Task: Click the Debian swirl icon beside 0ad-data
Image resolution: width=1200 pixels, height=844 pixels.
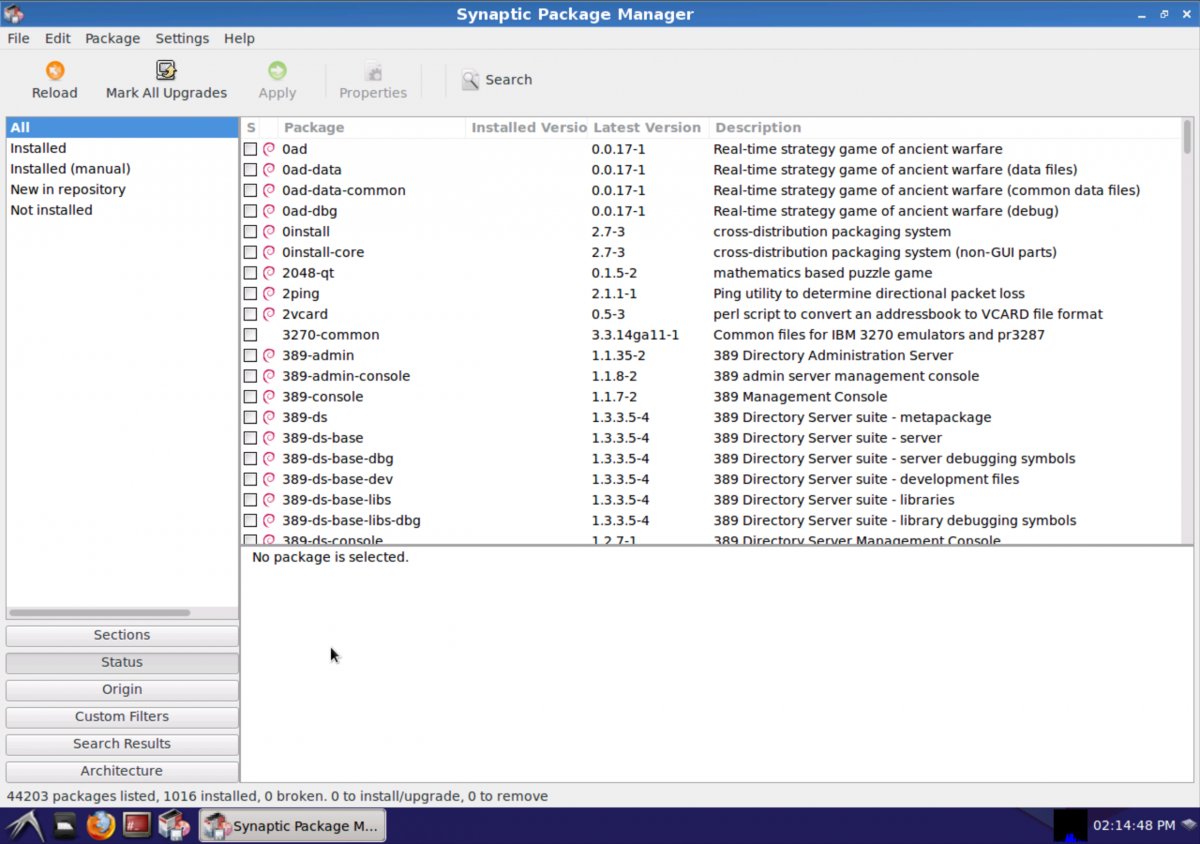Action: [269, 170]
